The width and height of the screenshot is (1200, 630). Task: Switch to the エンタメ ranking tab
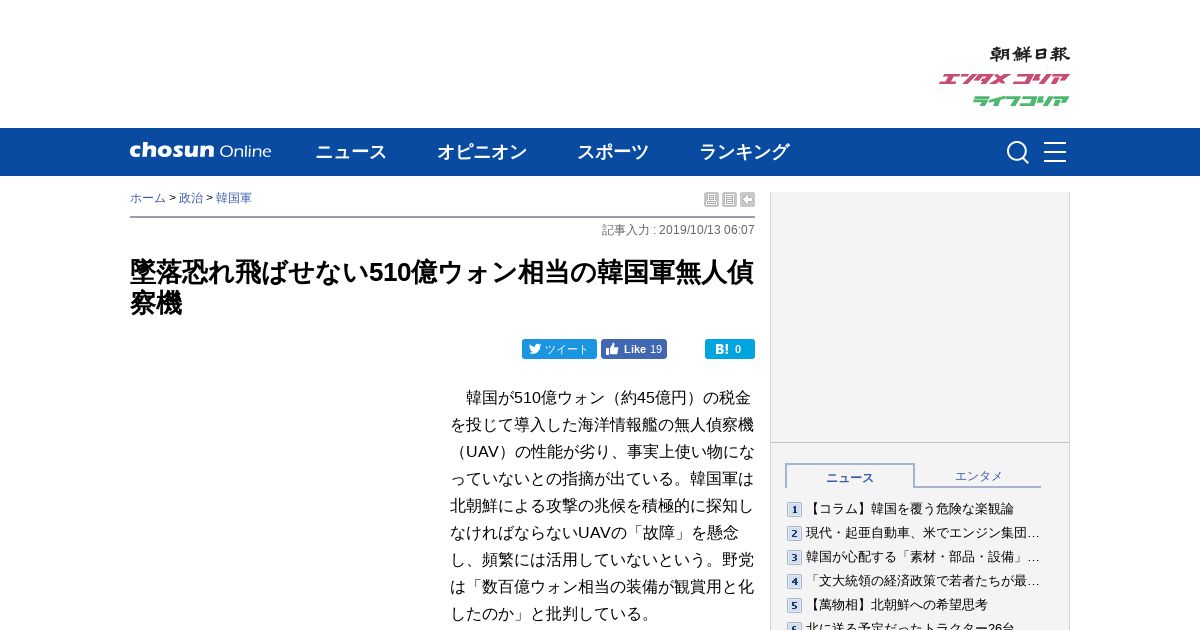(x=978, y=476)
